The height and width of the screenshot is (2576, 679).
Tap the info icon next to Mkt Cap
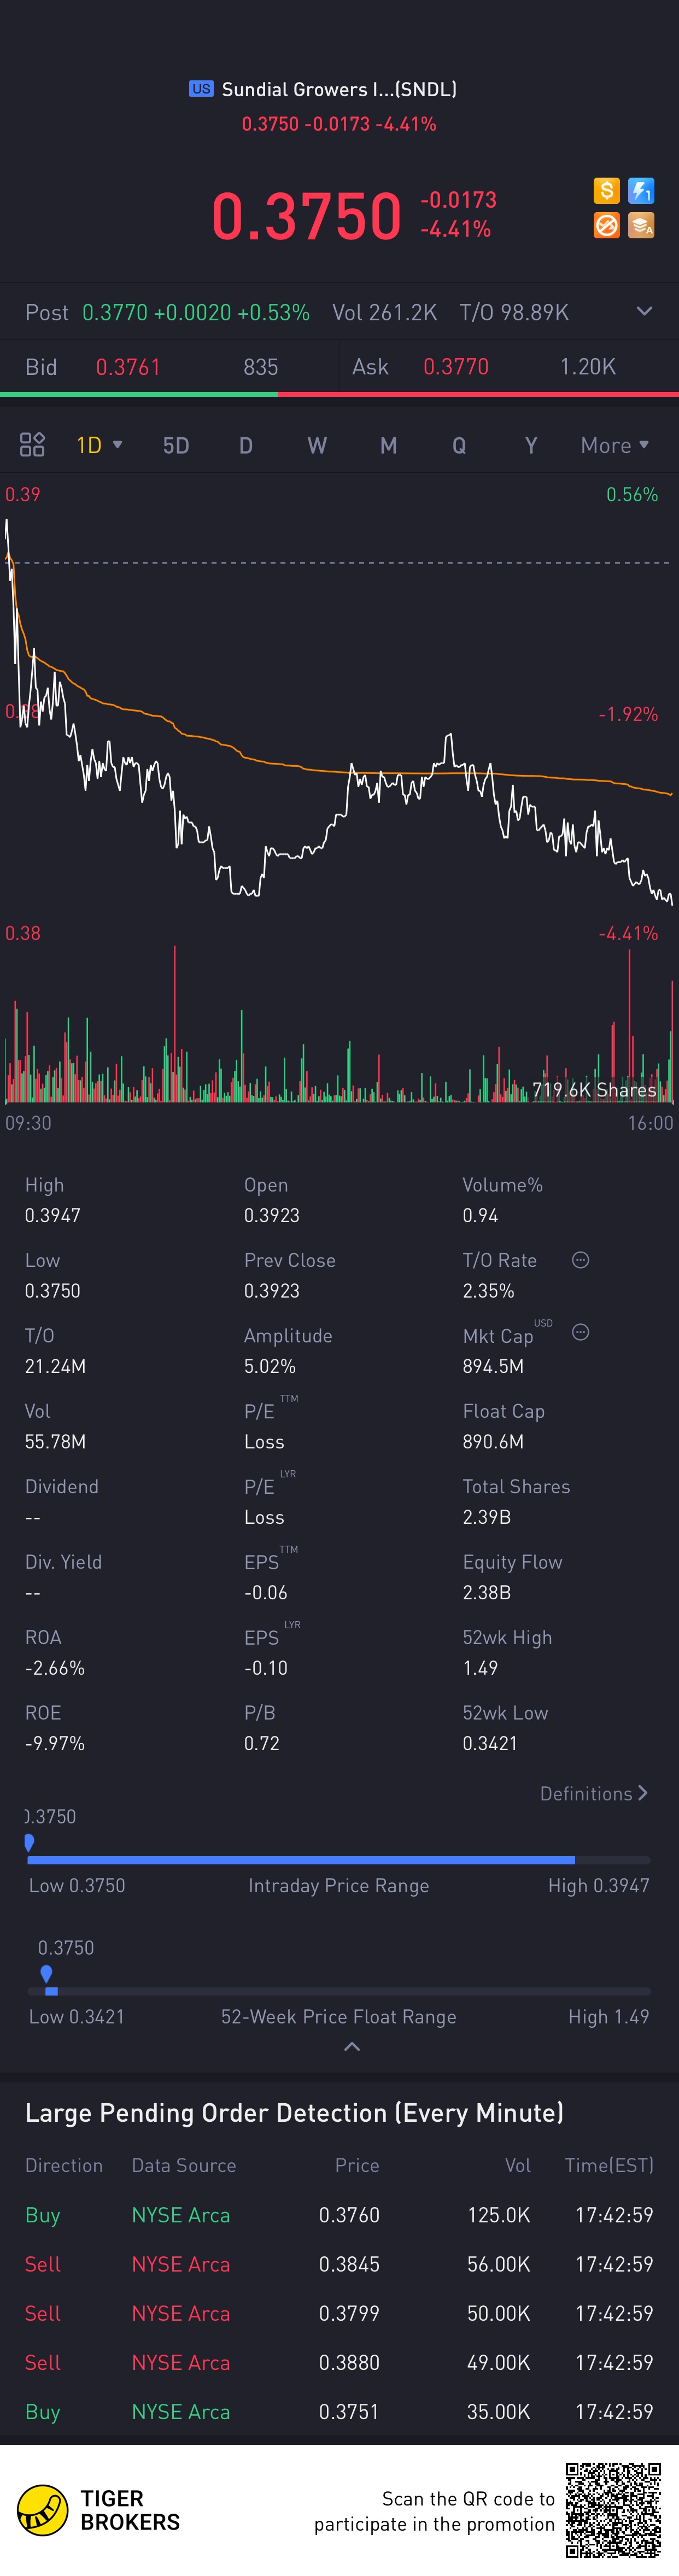pos(580,1332)
